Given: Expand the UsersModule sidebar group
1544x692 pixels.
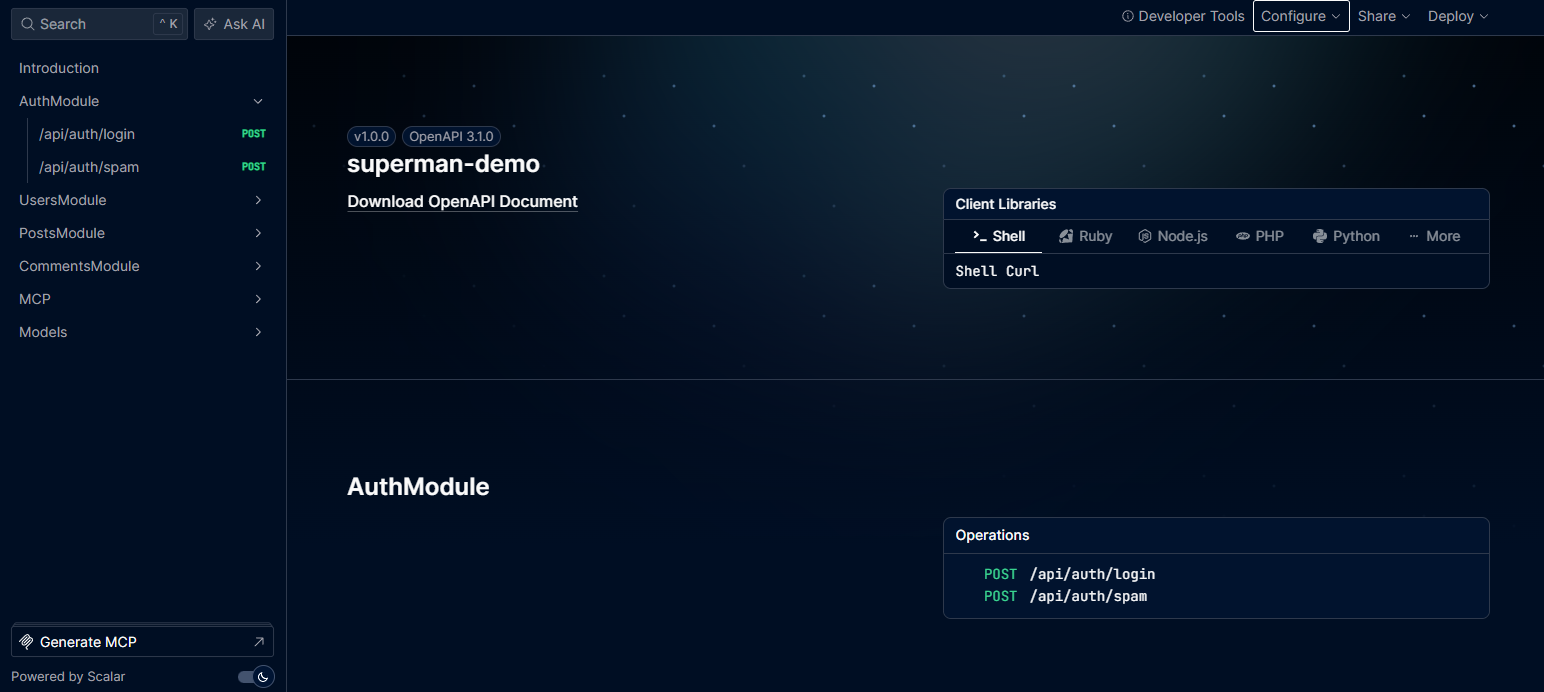Looking at the screenshot, I should 138,200.
